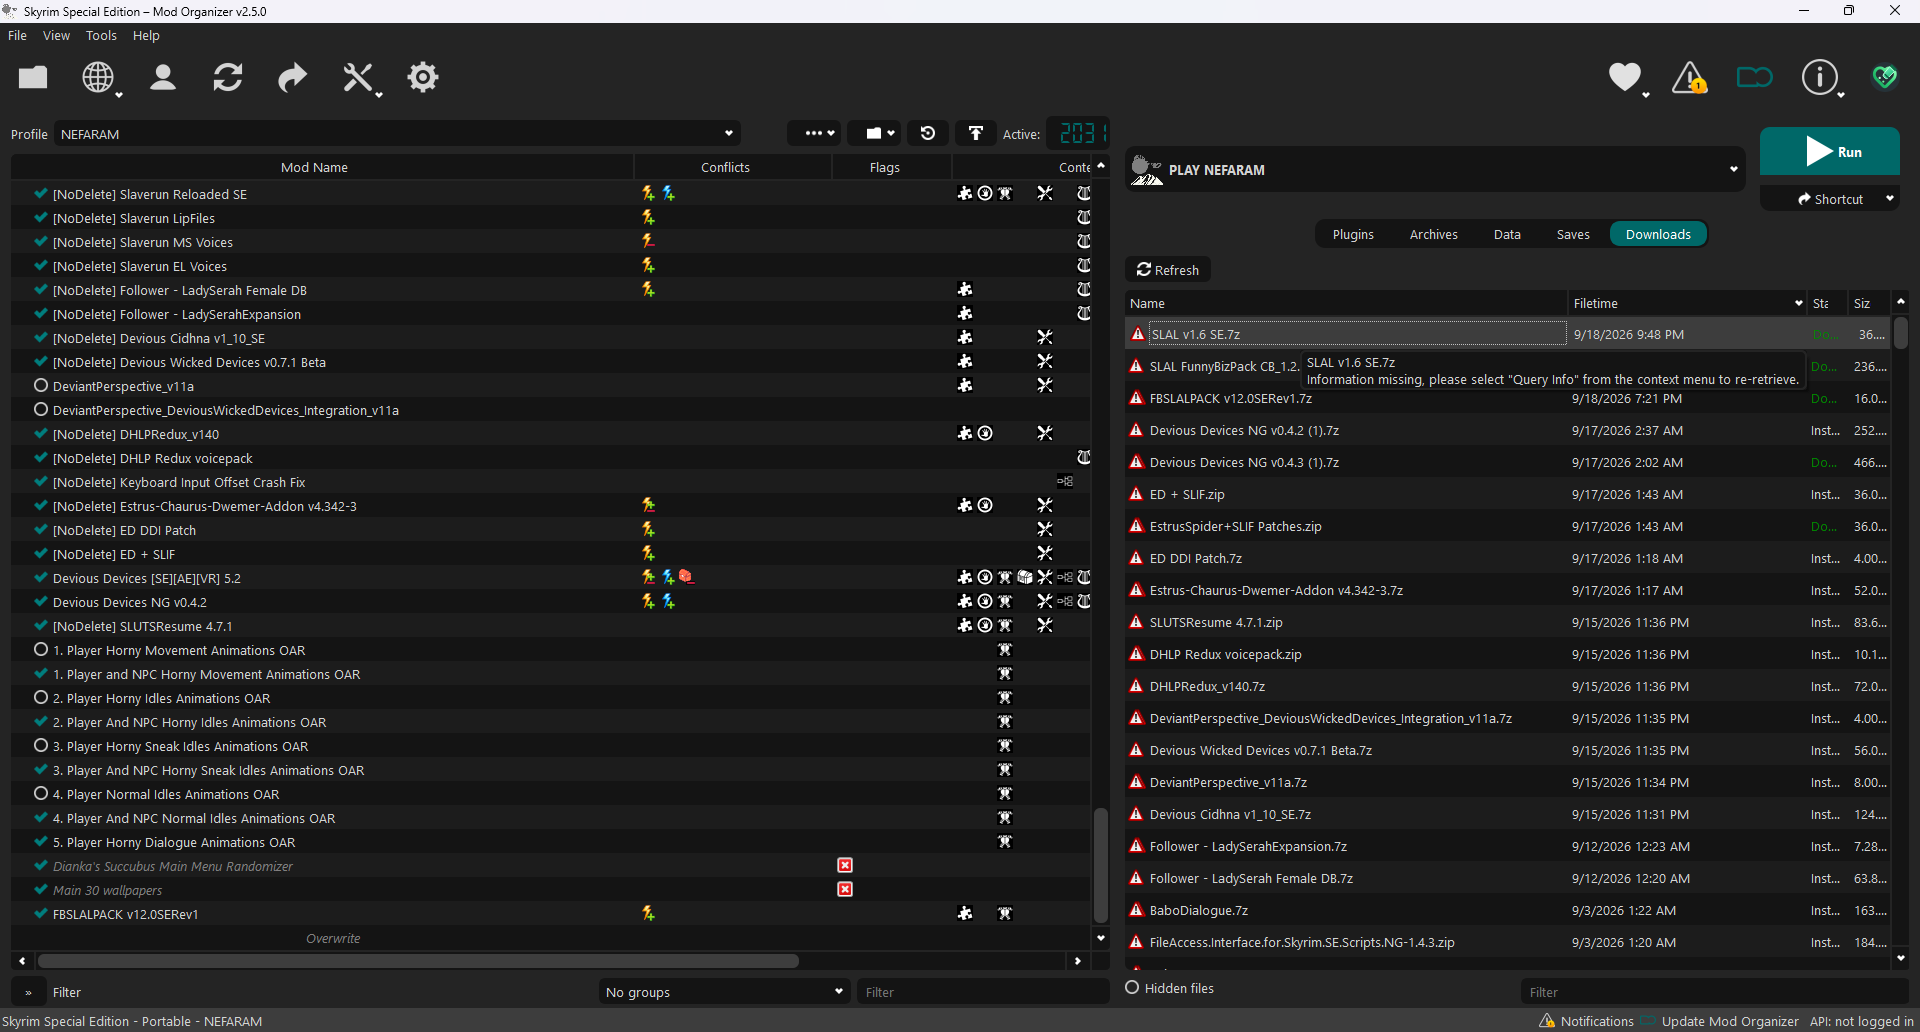Image resolution: width=1920 pixels, height=1032 pixels.
Task: Click the green update icon in toolbar
Action: (1755, 77)
